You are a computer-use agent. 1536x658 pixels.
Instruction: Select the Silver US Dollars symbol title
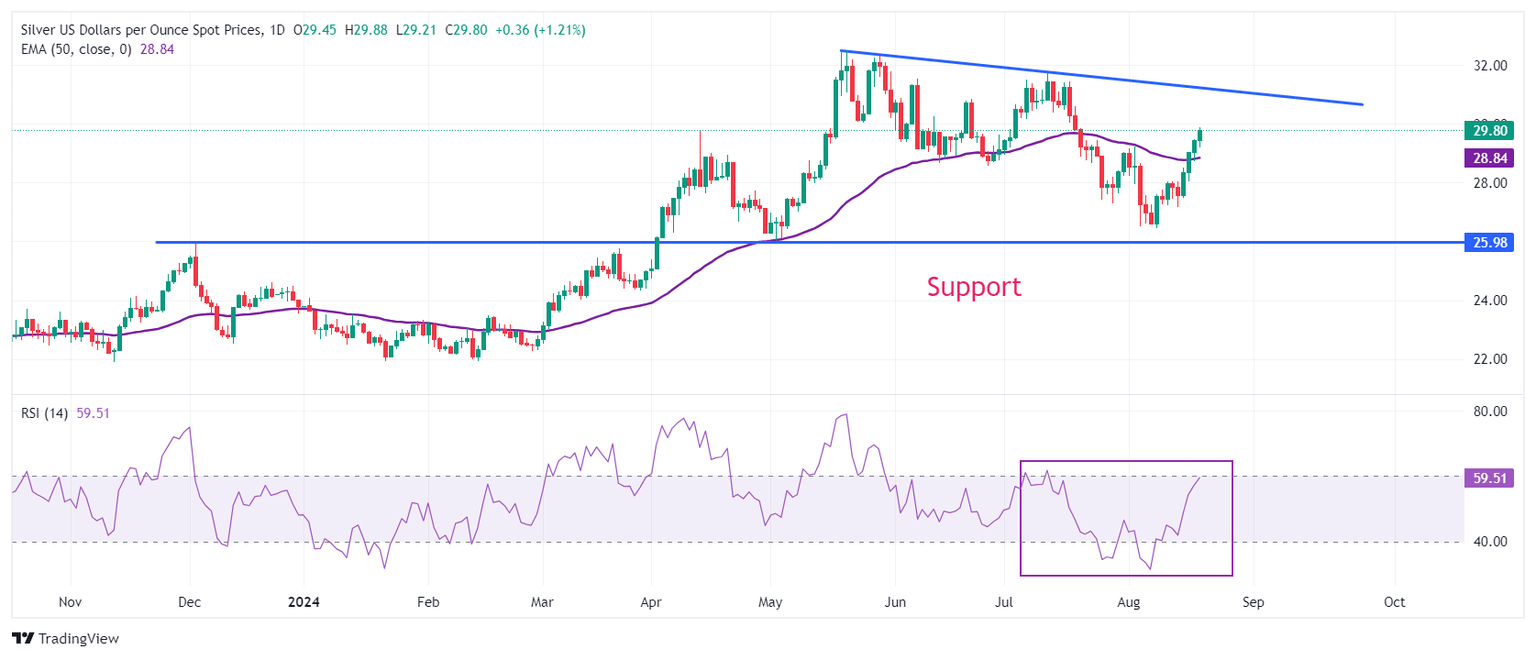tap(138, 31)
